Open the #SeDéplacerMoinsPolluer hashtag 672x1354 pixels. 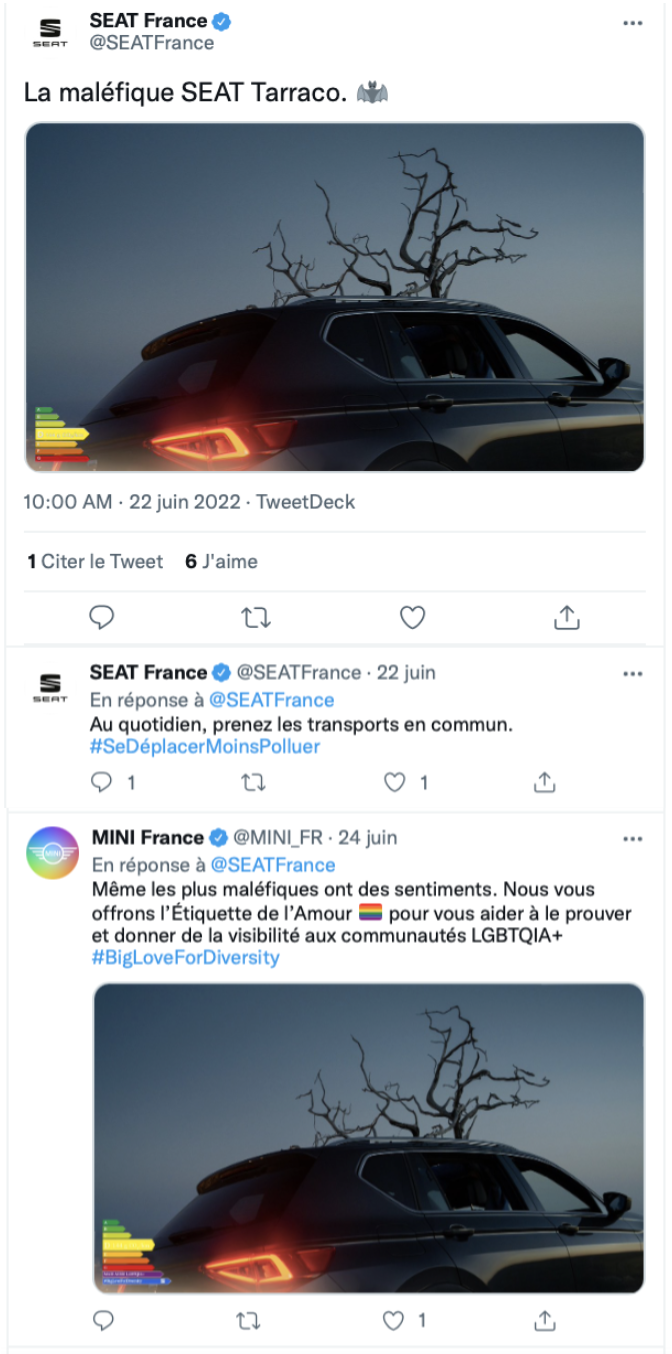pos(205,747)
